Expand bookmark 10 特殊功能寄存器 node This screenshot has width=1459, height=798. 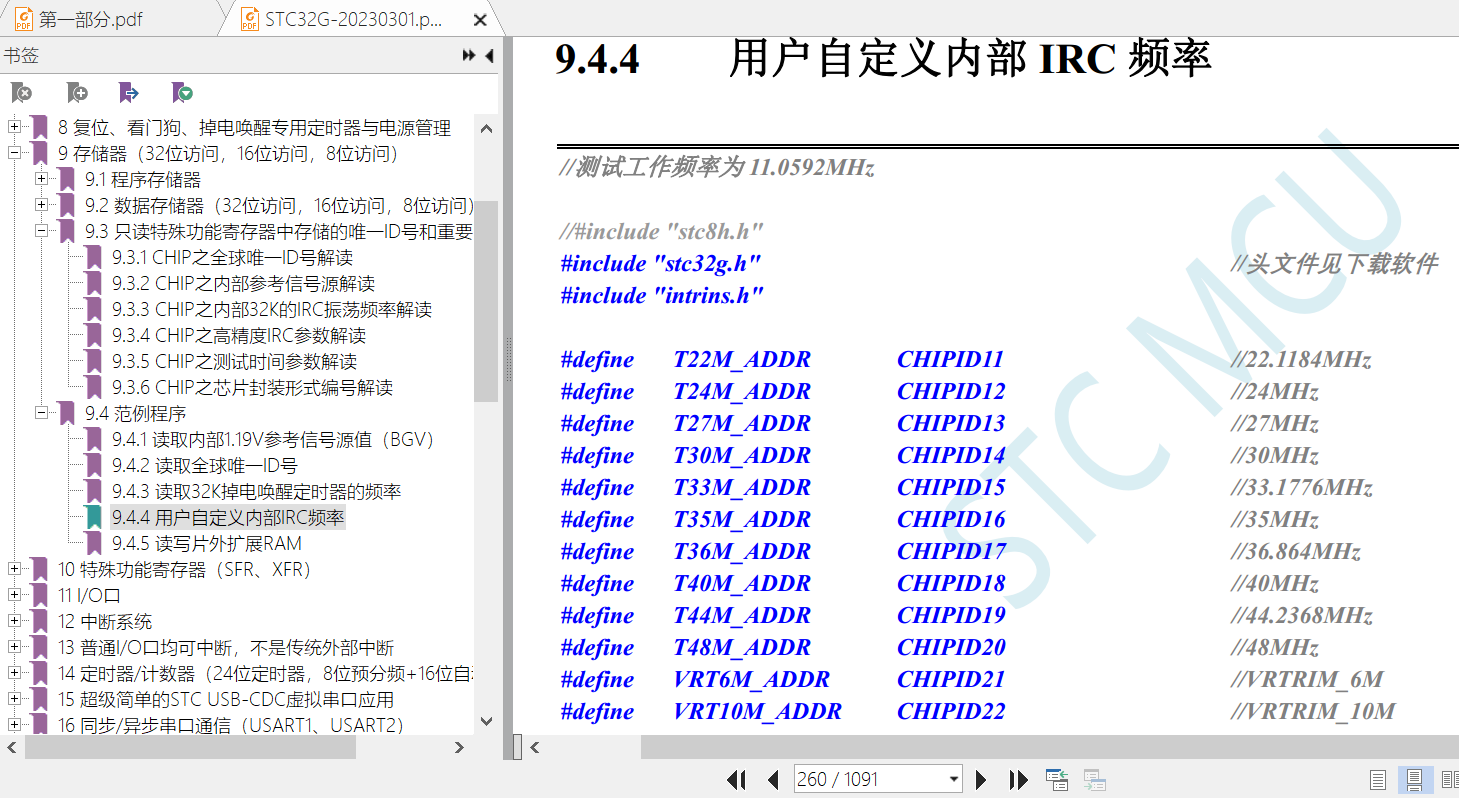15,569
